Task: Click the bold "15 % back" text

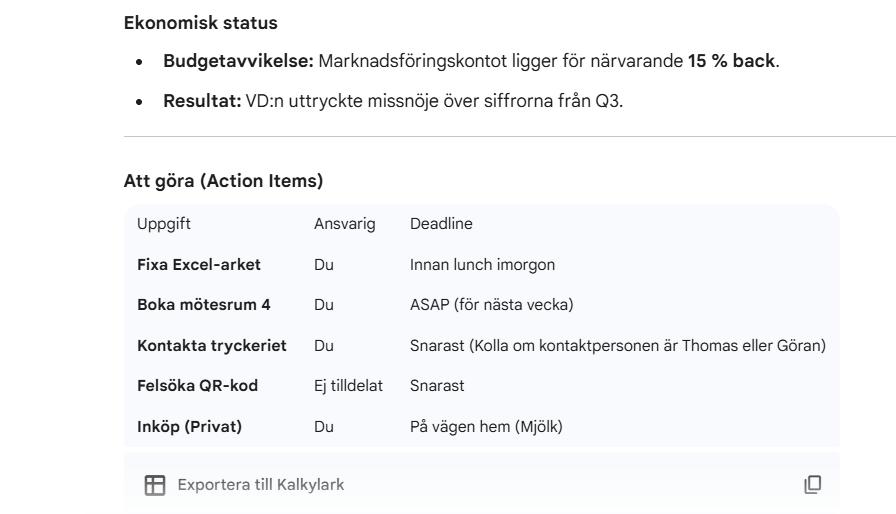Action: [732, 61]
